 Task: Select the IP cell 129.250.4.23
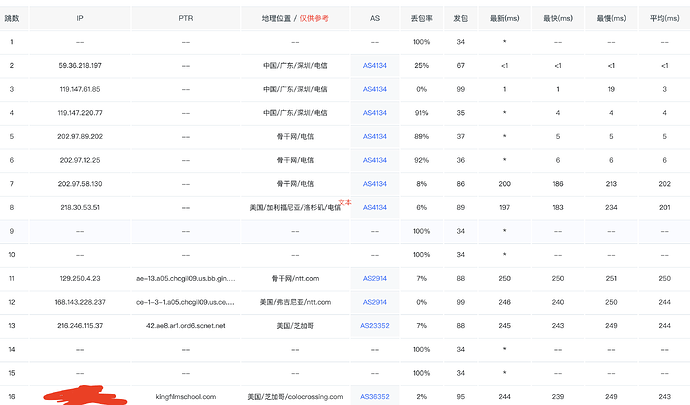point(80,278)
